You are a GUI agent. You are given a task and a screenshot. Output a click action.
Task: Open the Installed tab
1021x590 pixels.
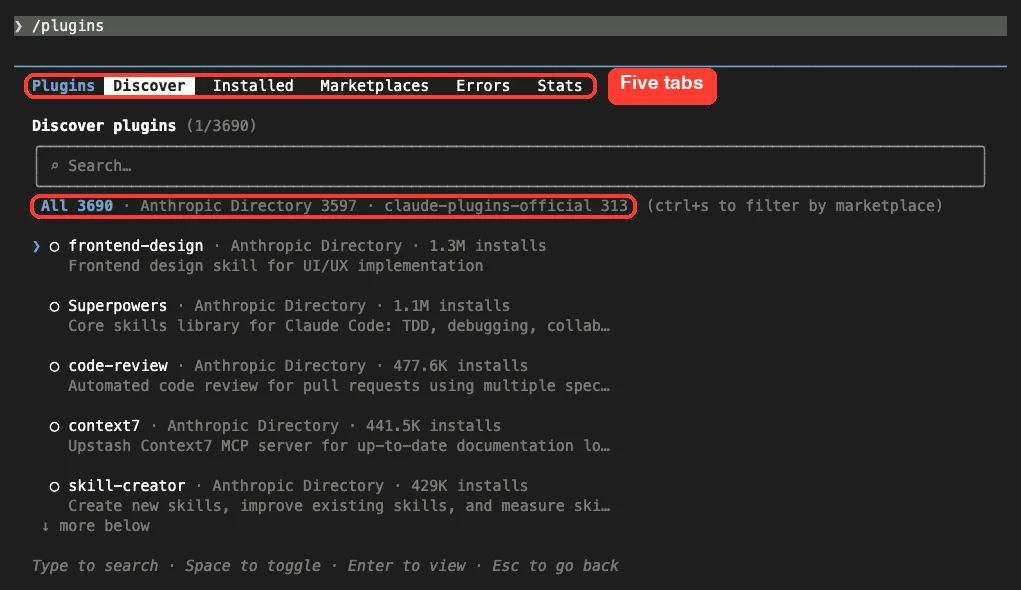click(253, 85)
